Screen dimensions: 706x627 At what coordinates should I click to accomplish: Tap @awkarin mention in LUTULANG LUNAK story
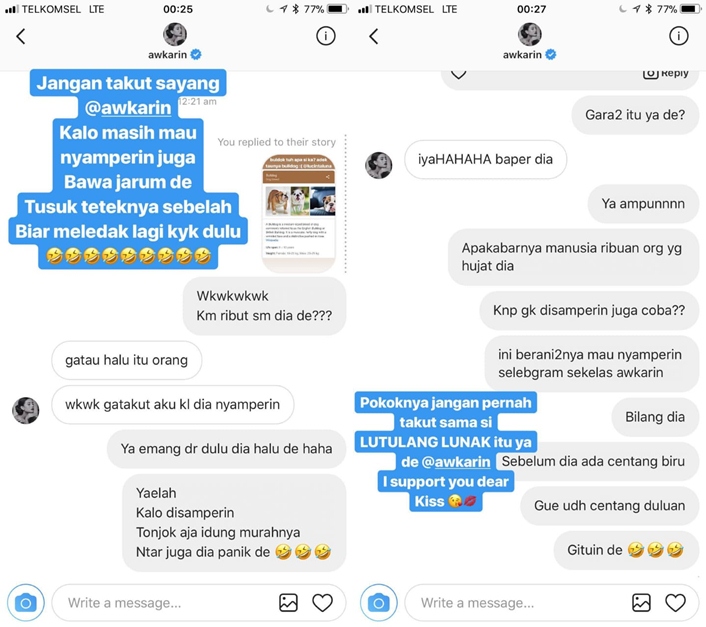456,462
